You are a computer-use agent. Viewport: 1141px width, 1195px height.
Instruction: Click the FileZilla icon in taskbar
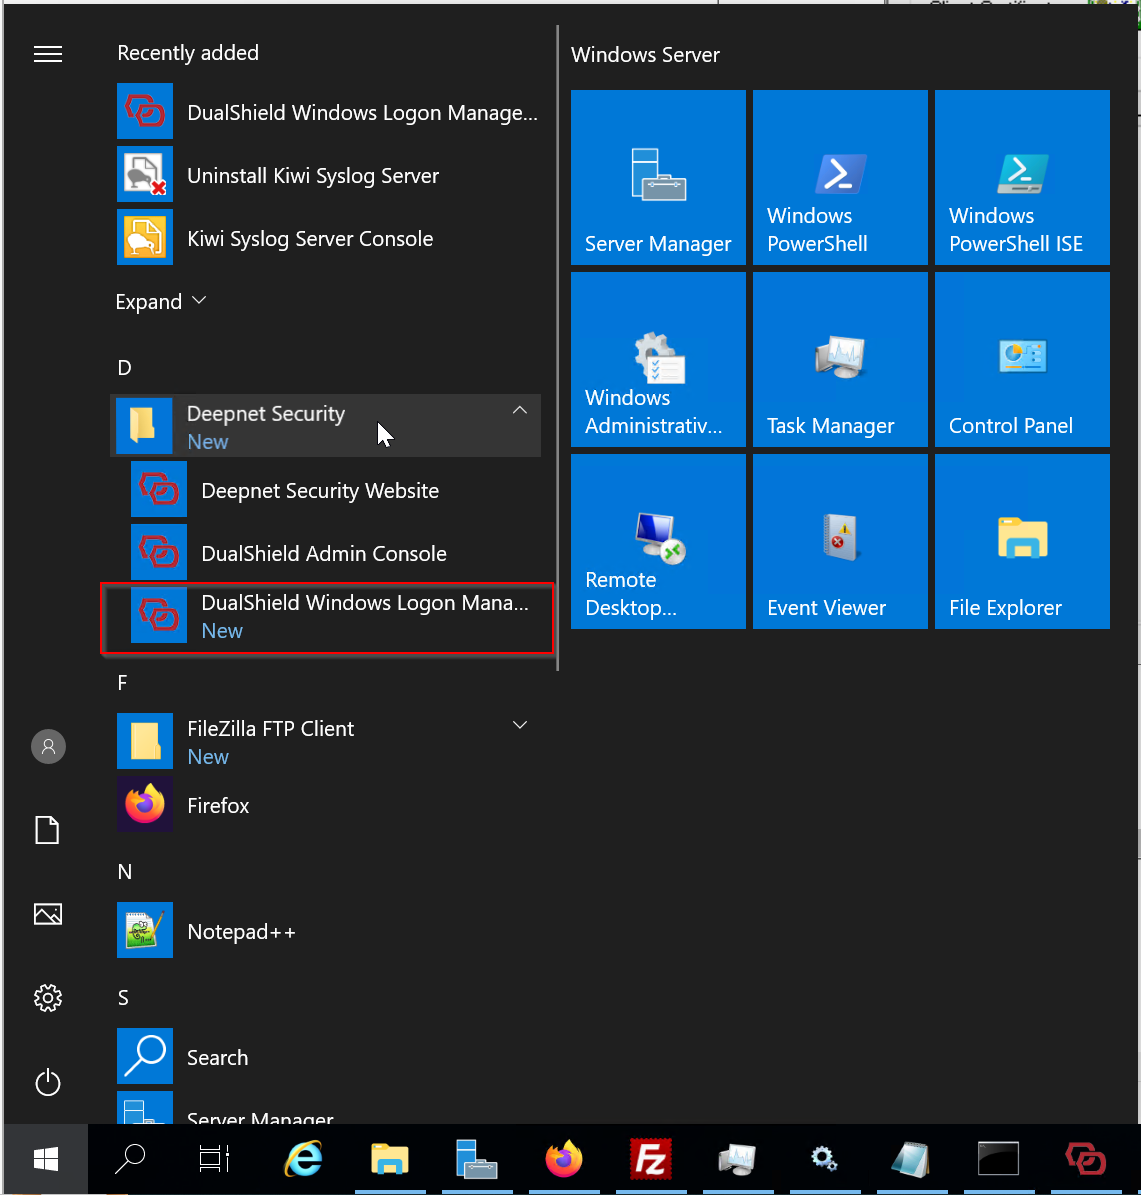[650, 1158]
